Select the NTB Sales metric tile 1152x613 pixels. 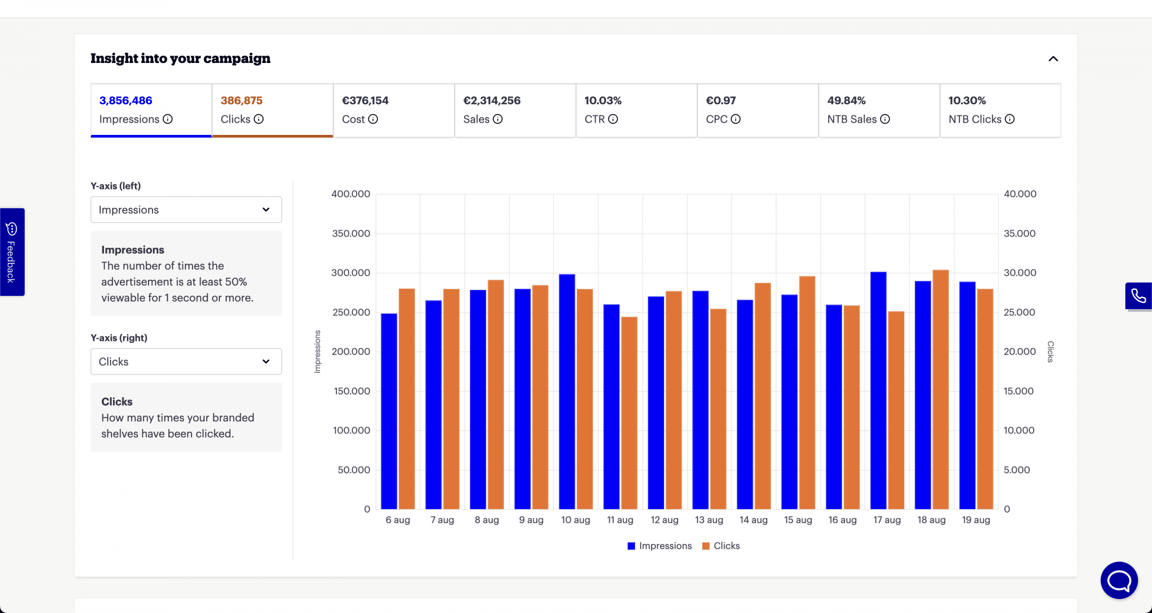[878, 110]
